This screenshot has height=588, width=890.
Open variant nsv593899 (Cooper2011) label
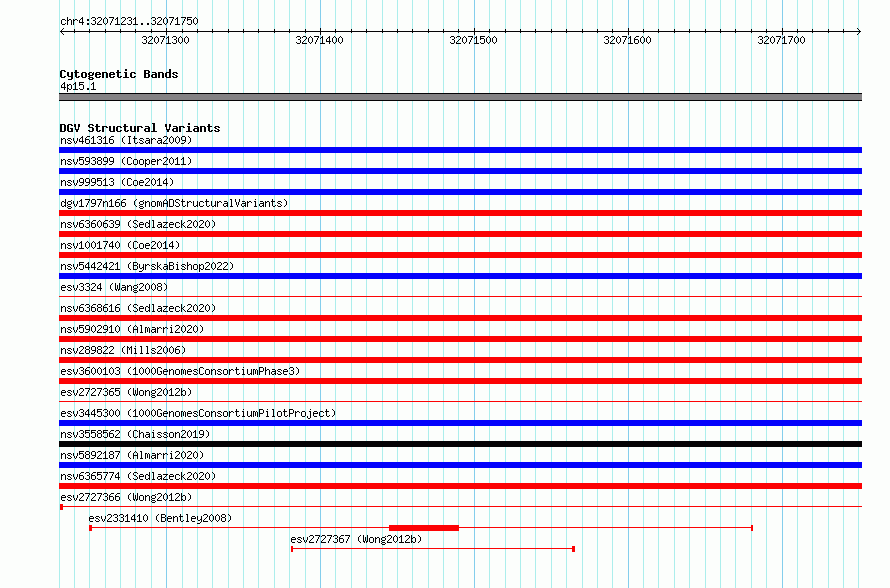pyautogui.click(x=126, y=161)
